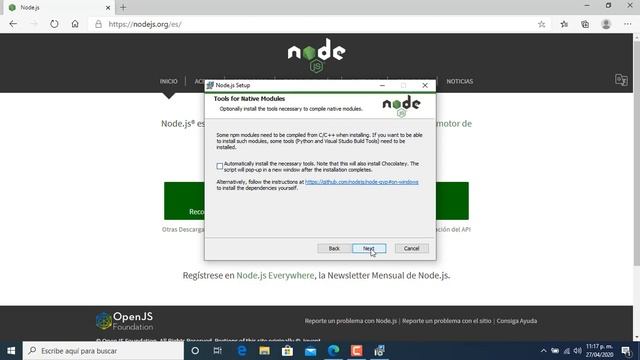The image size is (640, 360).
Task: Open the node-gyp GitHub instructions link
Action: click(362, 182)
